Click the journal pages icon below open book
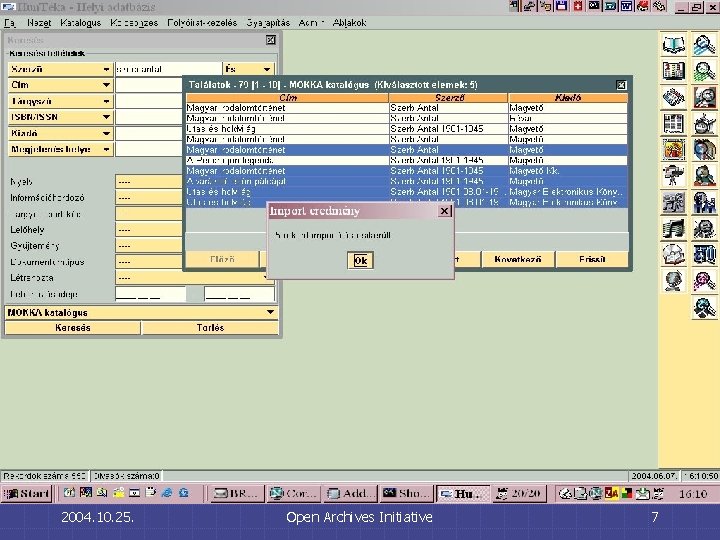 (674, 71)
